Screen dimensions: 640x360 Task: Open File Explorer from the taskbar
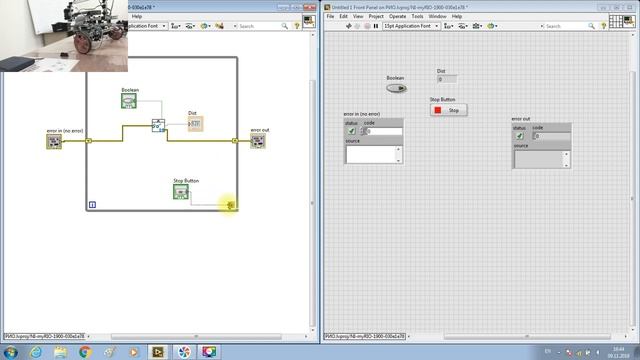tap(60, 352)
